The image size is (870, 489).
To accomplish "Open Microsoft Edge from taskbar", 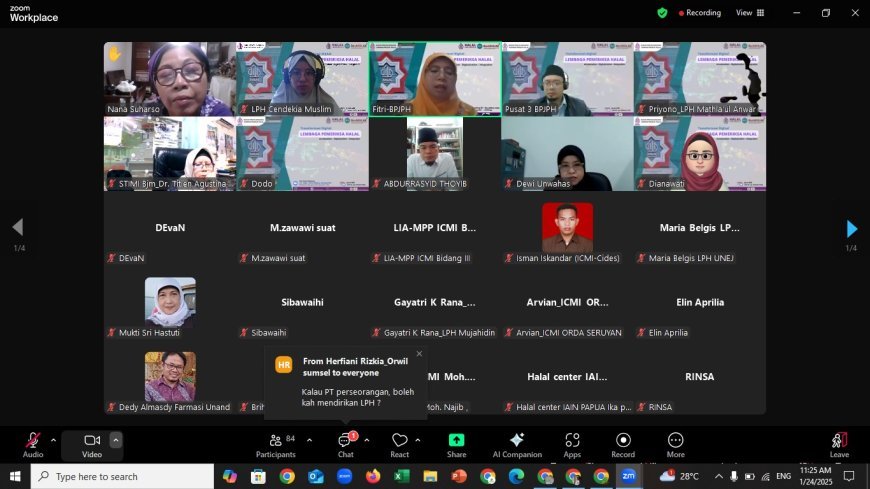I will tap(517, 476).
